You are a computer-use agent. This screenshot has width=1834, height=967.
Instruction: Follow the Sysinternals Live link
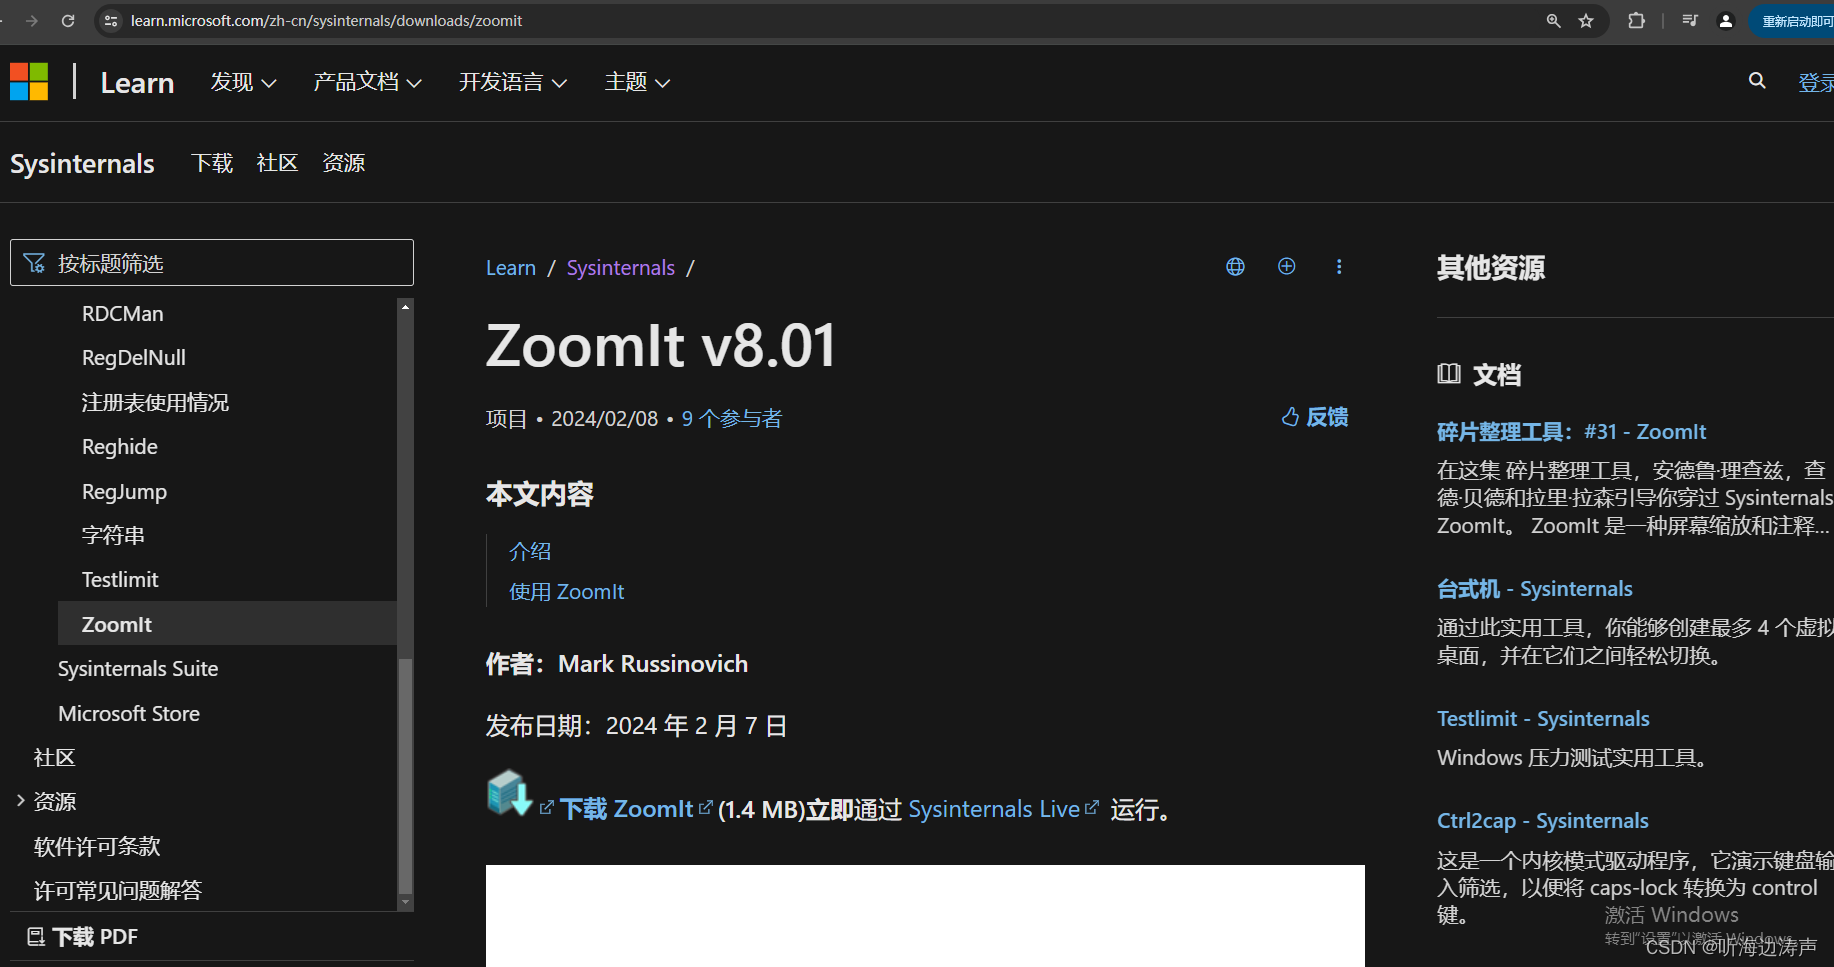click(x=994, y=808)
